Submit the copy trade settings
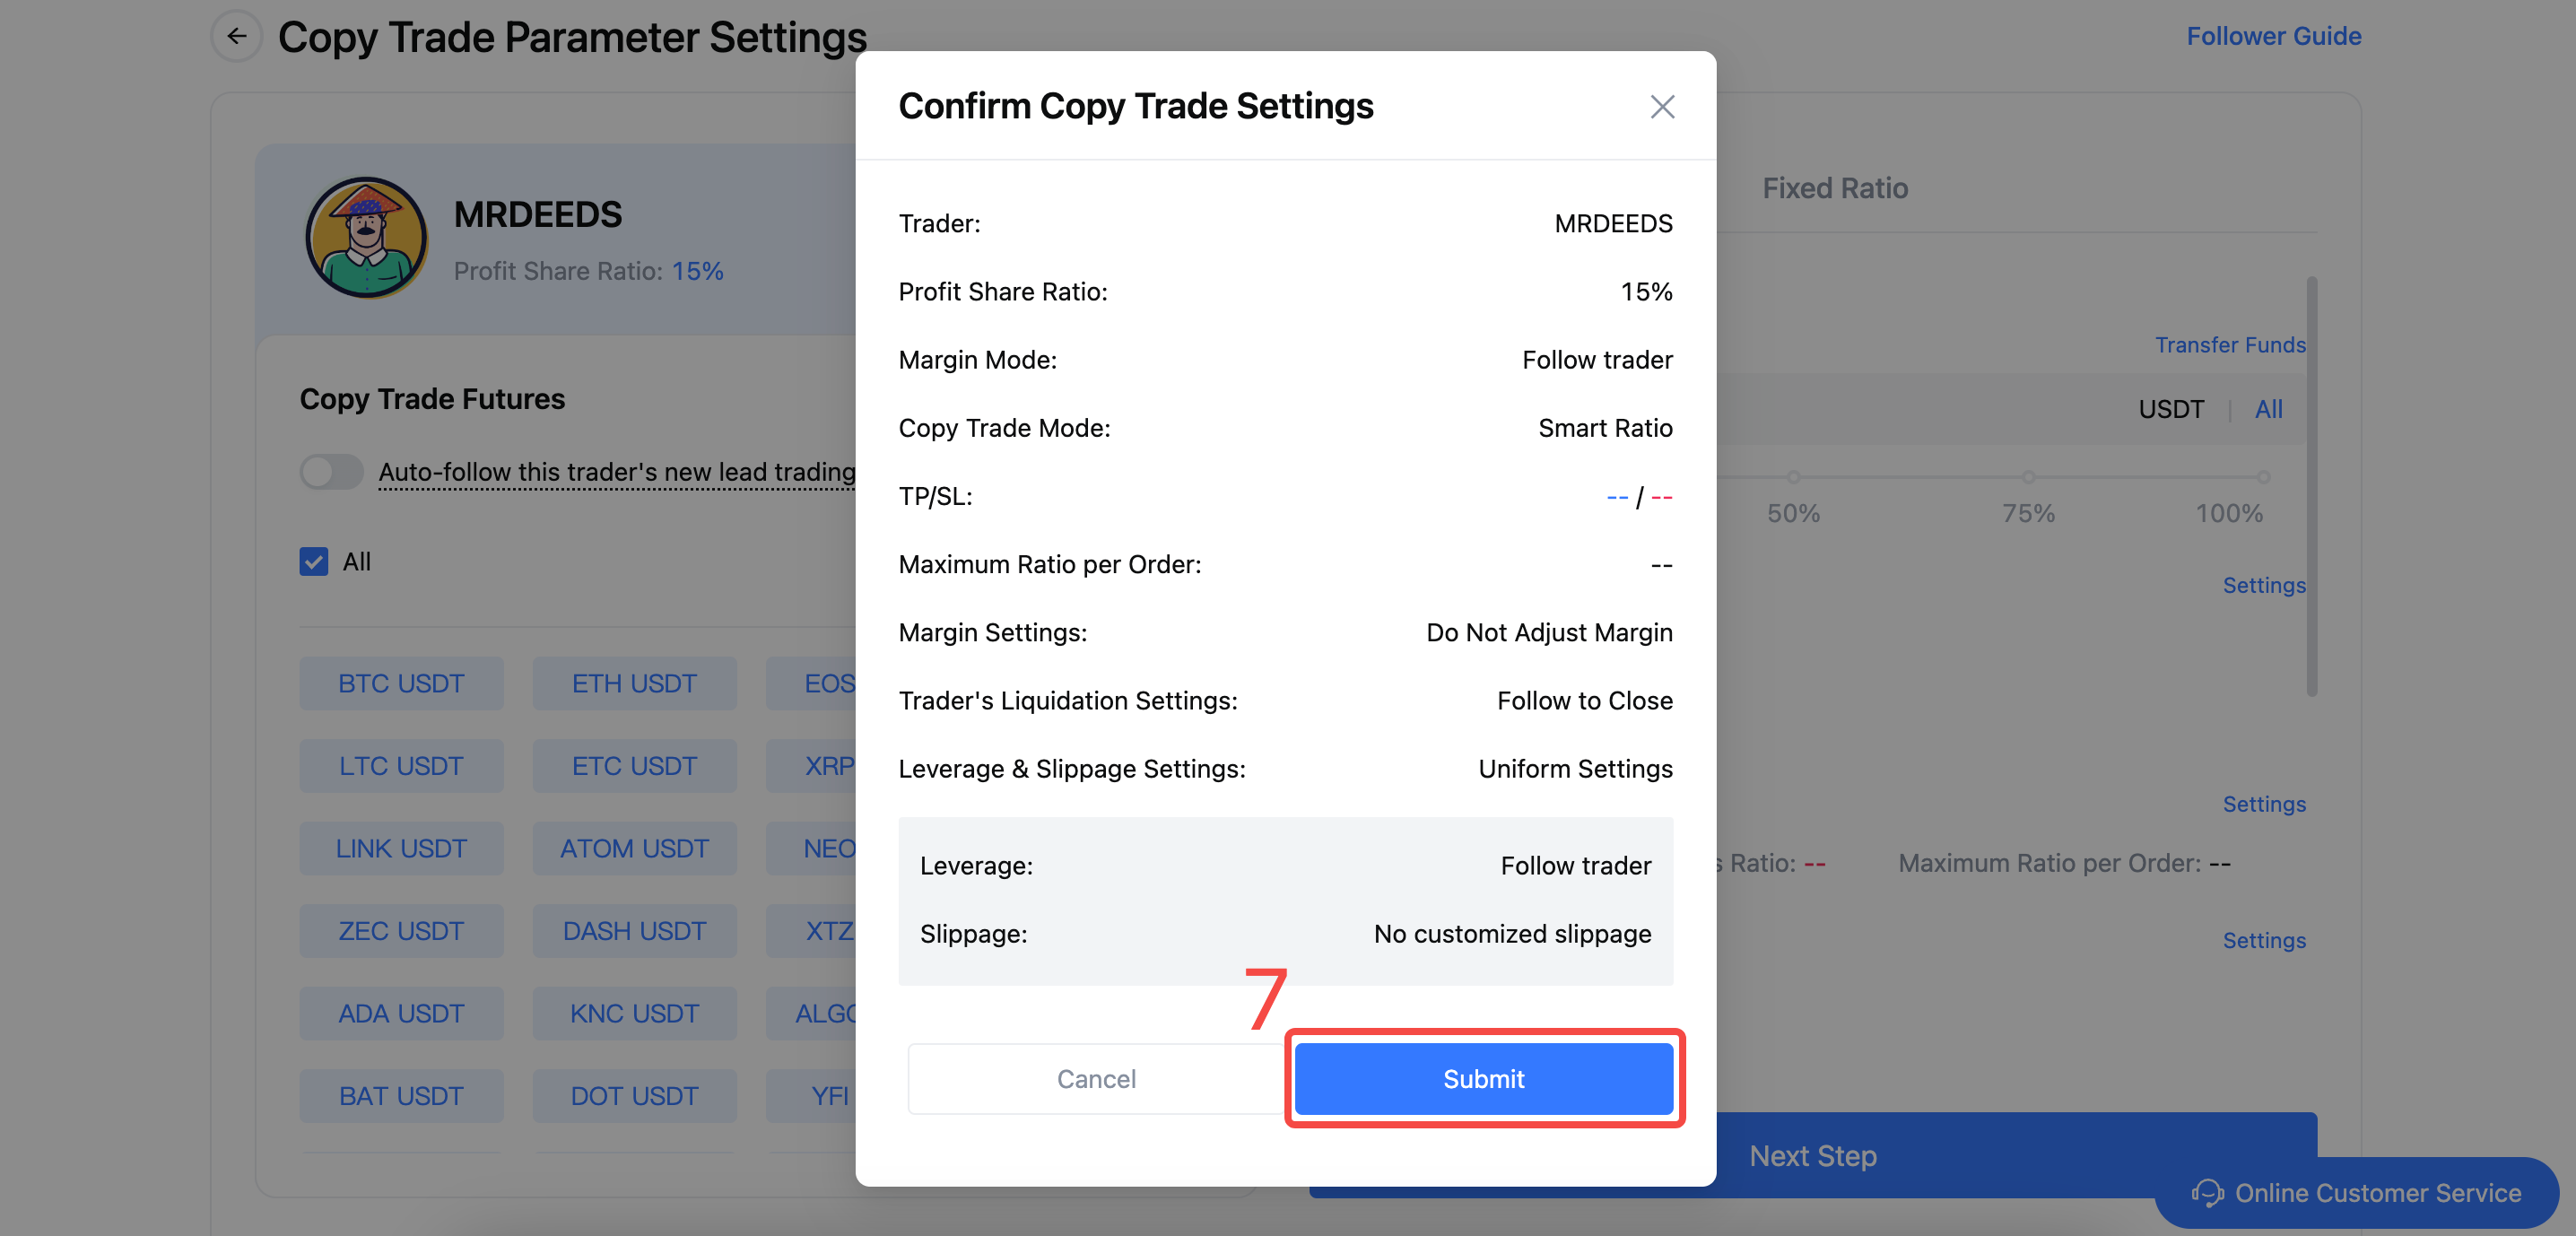This screenshot has width=2576, height=1236. pos(1483,1079)
